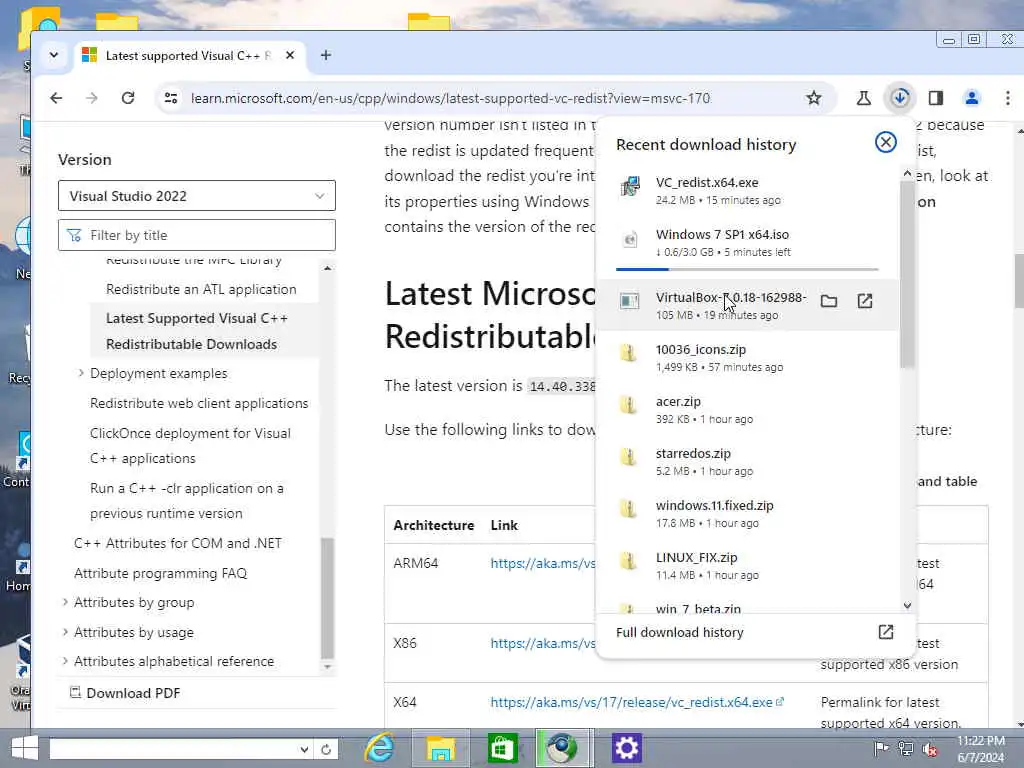Open a new browser tab
Image resolution: width=1024 pixels, height=768 pixels.
click(x=326, y=56)
